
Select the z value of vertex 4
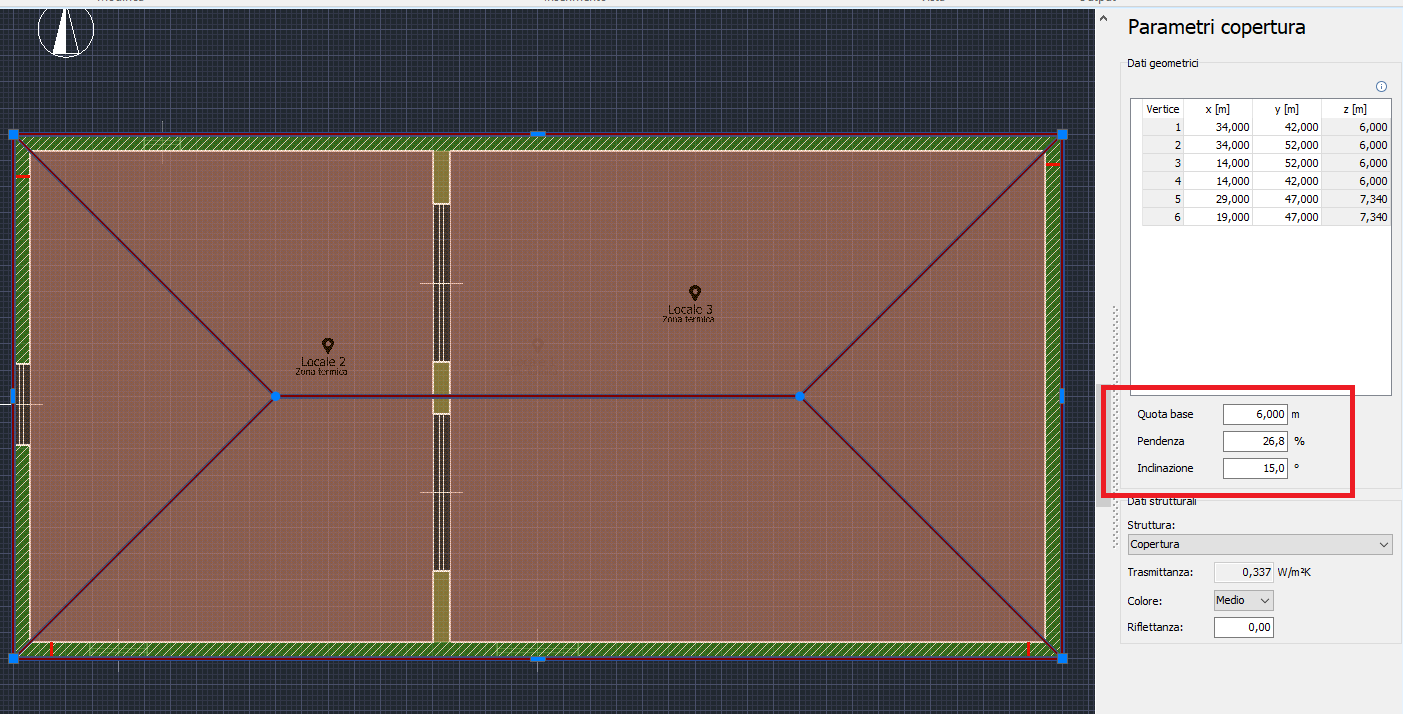tap(1356, 181)
